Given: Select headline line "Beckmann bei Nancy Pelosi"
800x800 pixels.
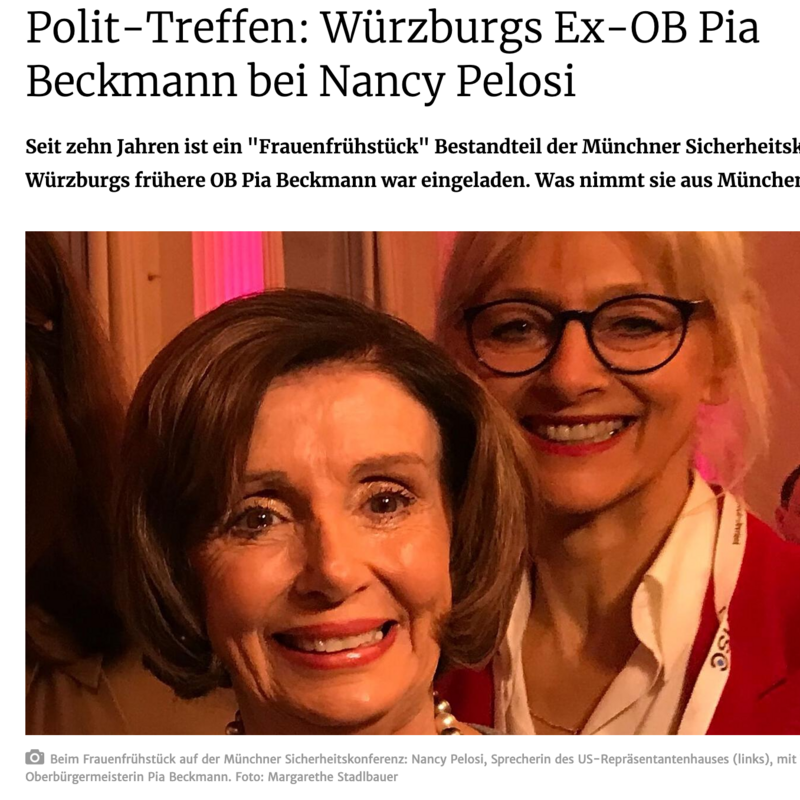Looking at the screenshot, I should (301, 81).
